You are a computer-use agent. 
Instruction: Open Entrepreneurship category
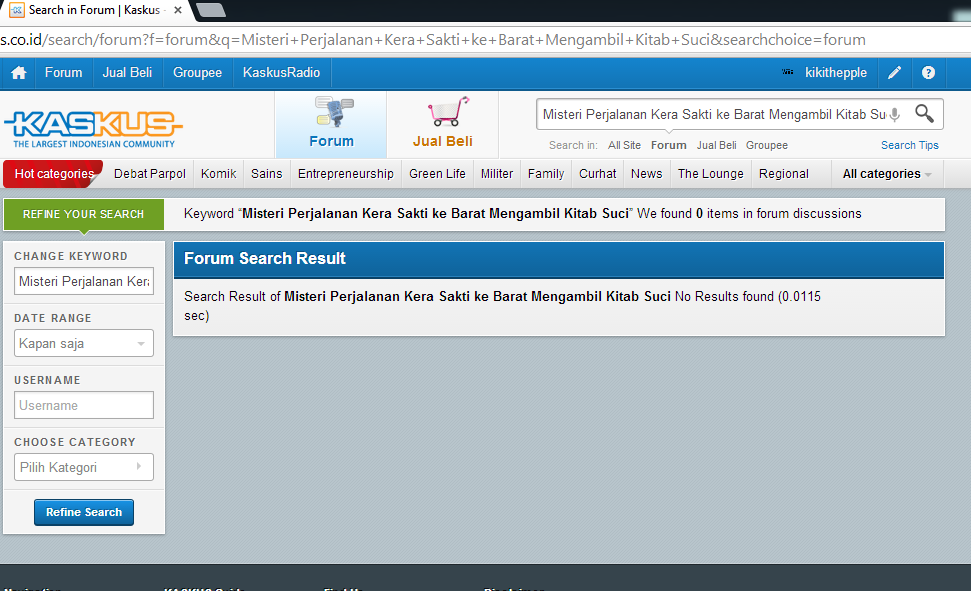click(x=346, y=173)
